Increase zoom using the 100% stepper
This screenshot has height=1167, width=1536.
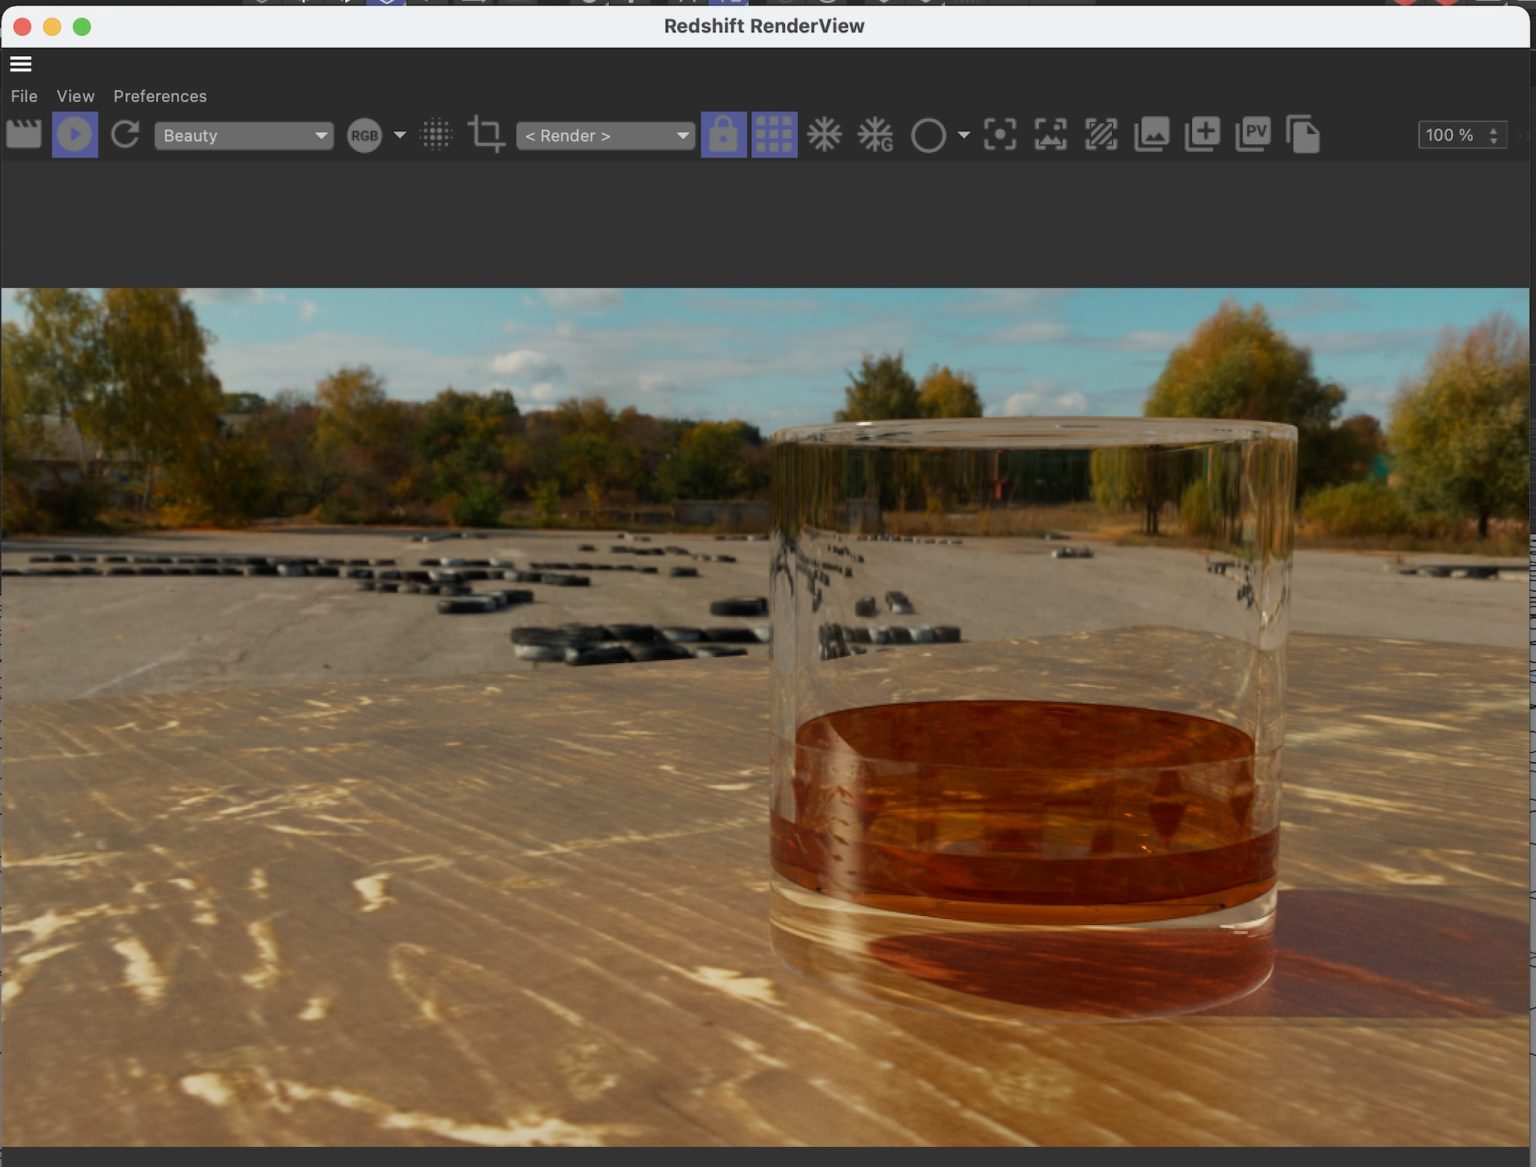pyautogui.click(x=1494, y=130)
